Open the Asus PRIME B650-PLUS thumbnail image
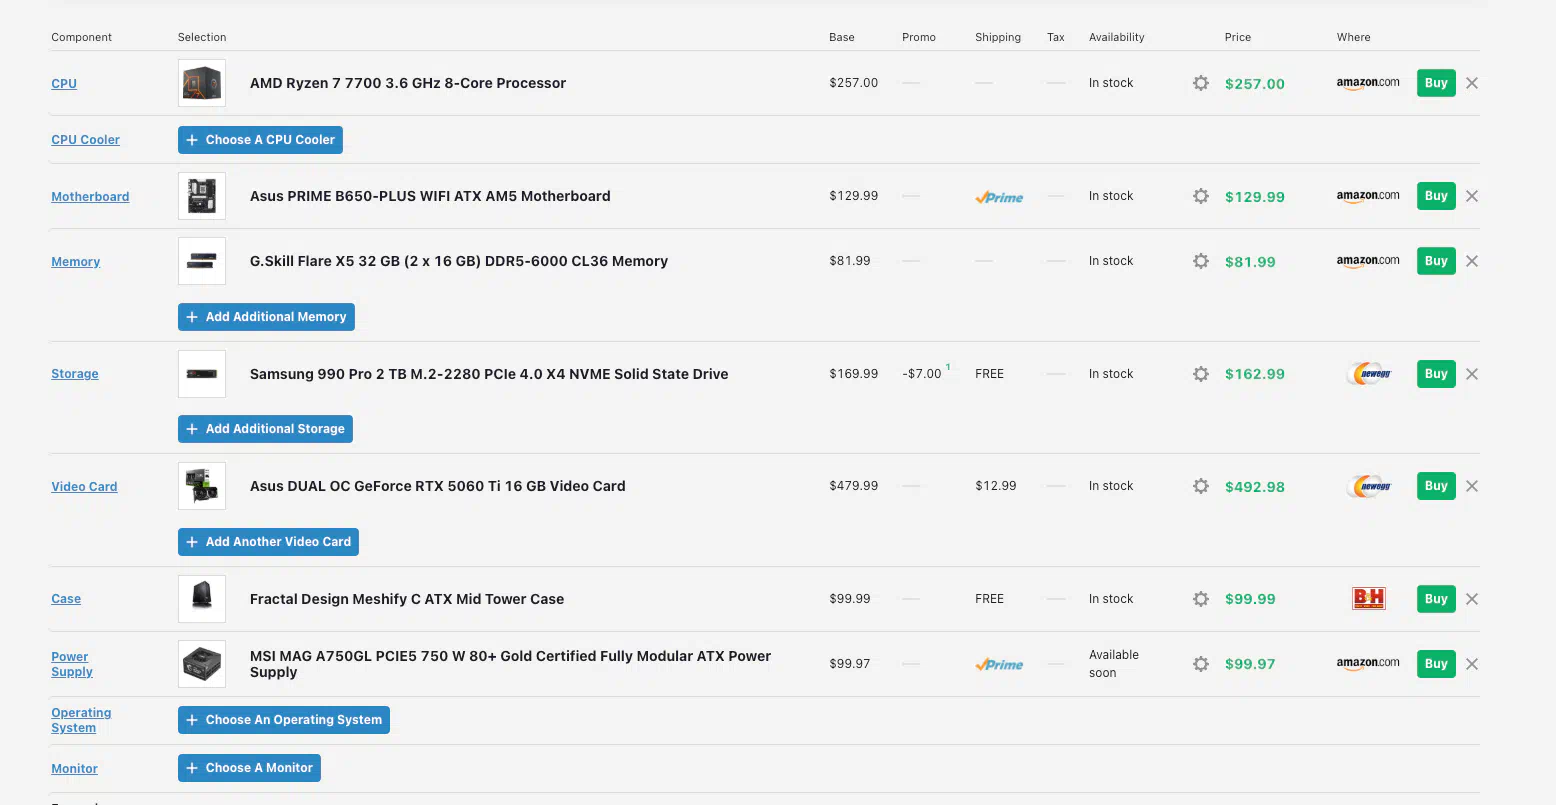Viewport: 1556px width, 805px height. click(202, 196)
